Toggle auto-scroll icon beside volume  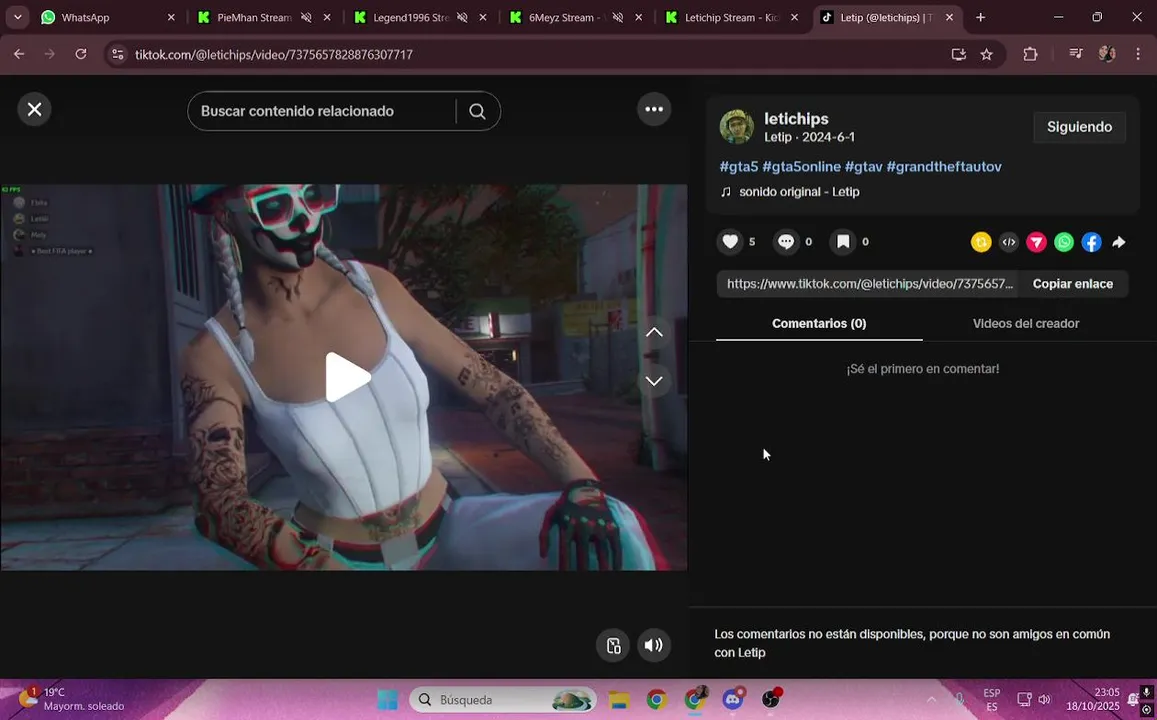click(x=613, y=645)
